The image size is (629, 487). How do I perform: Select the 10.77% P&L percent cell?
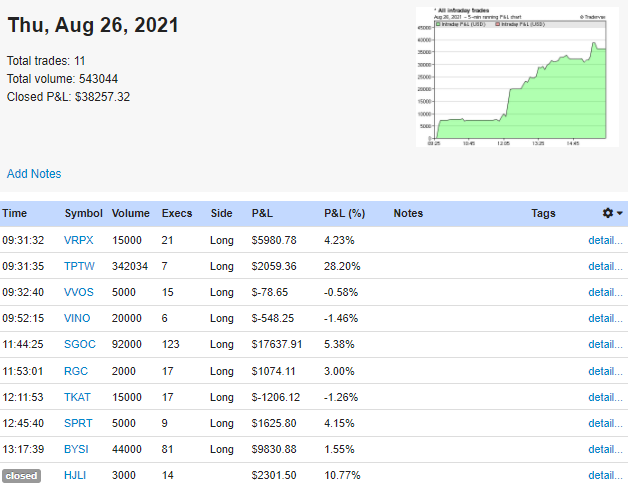click(342, 476)
